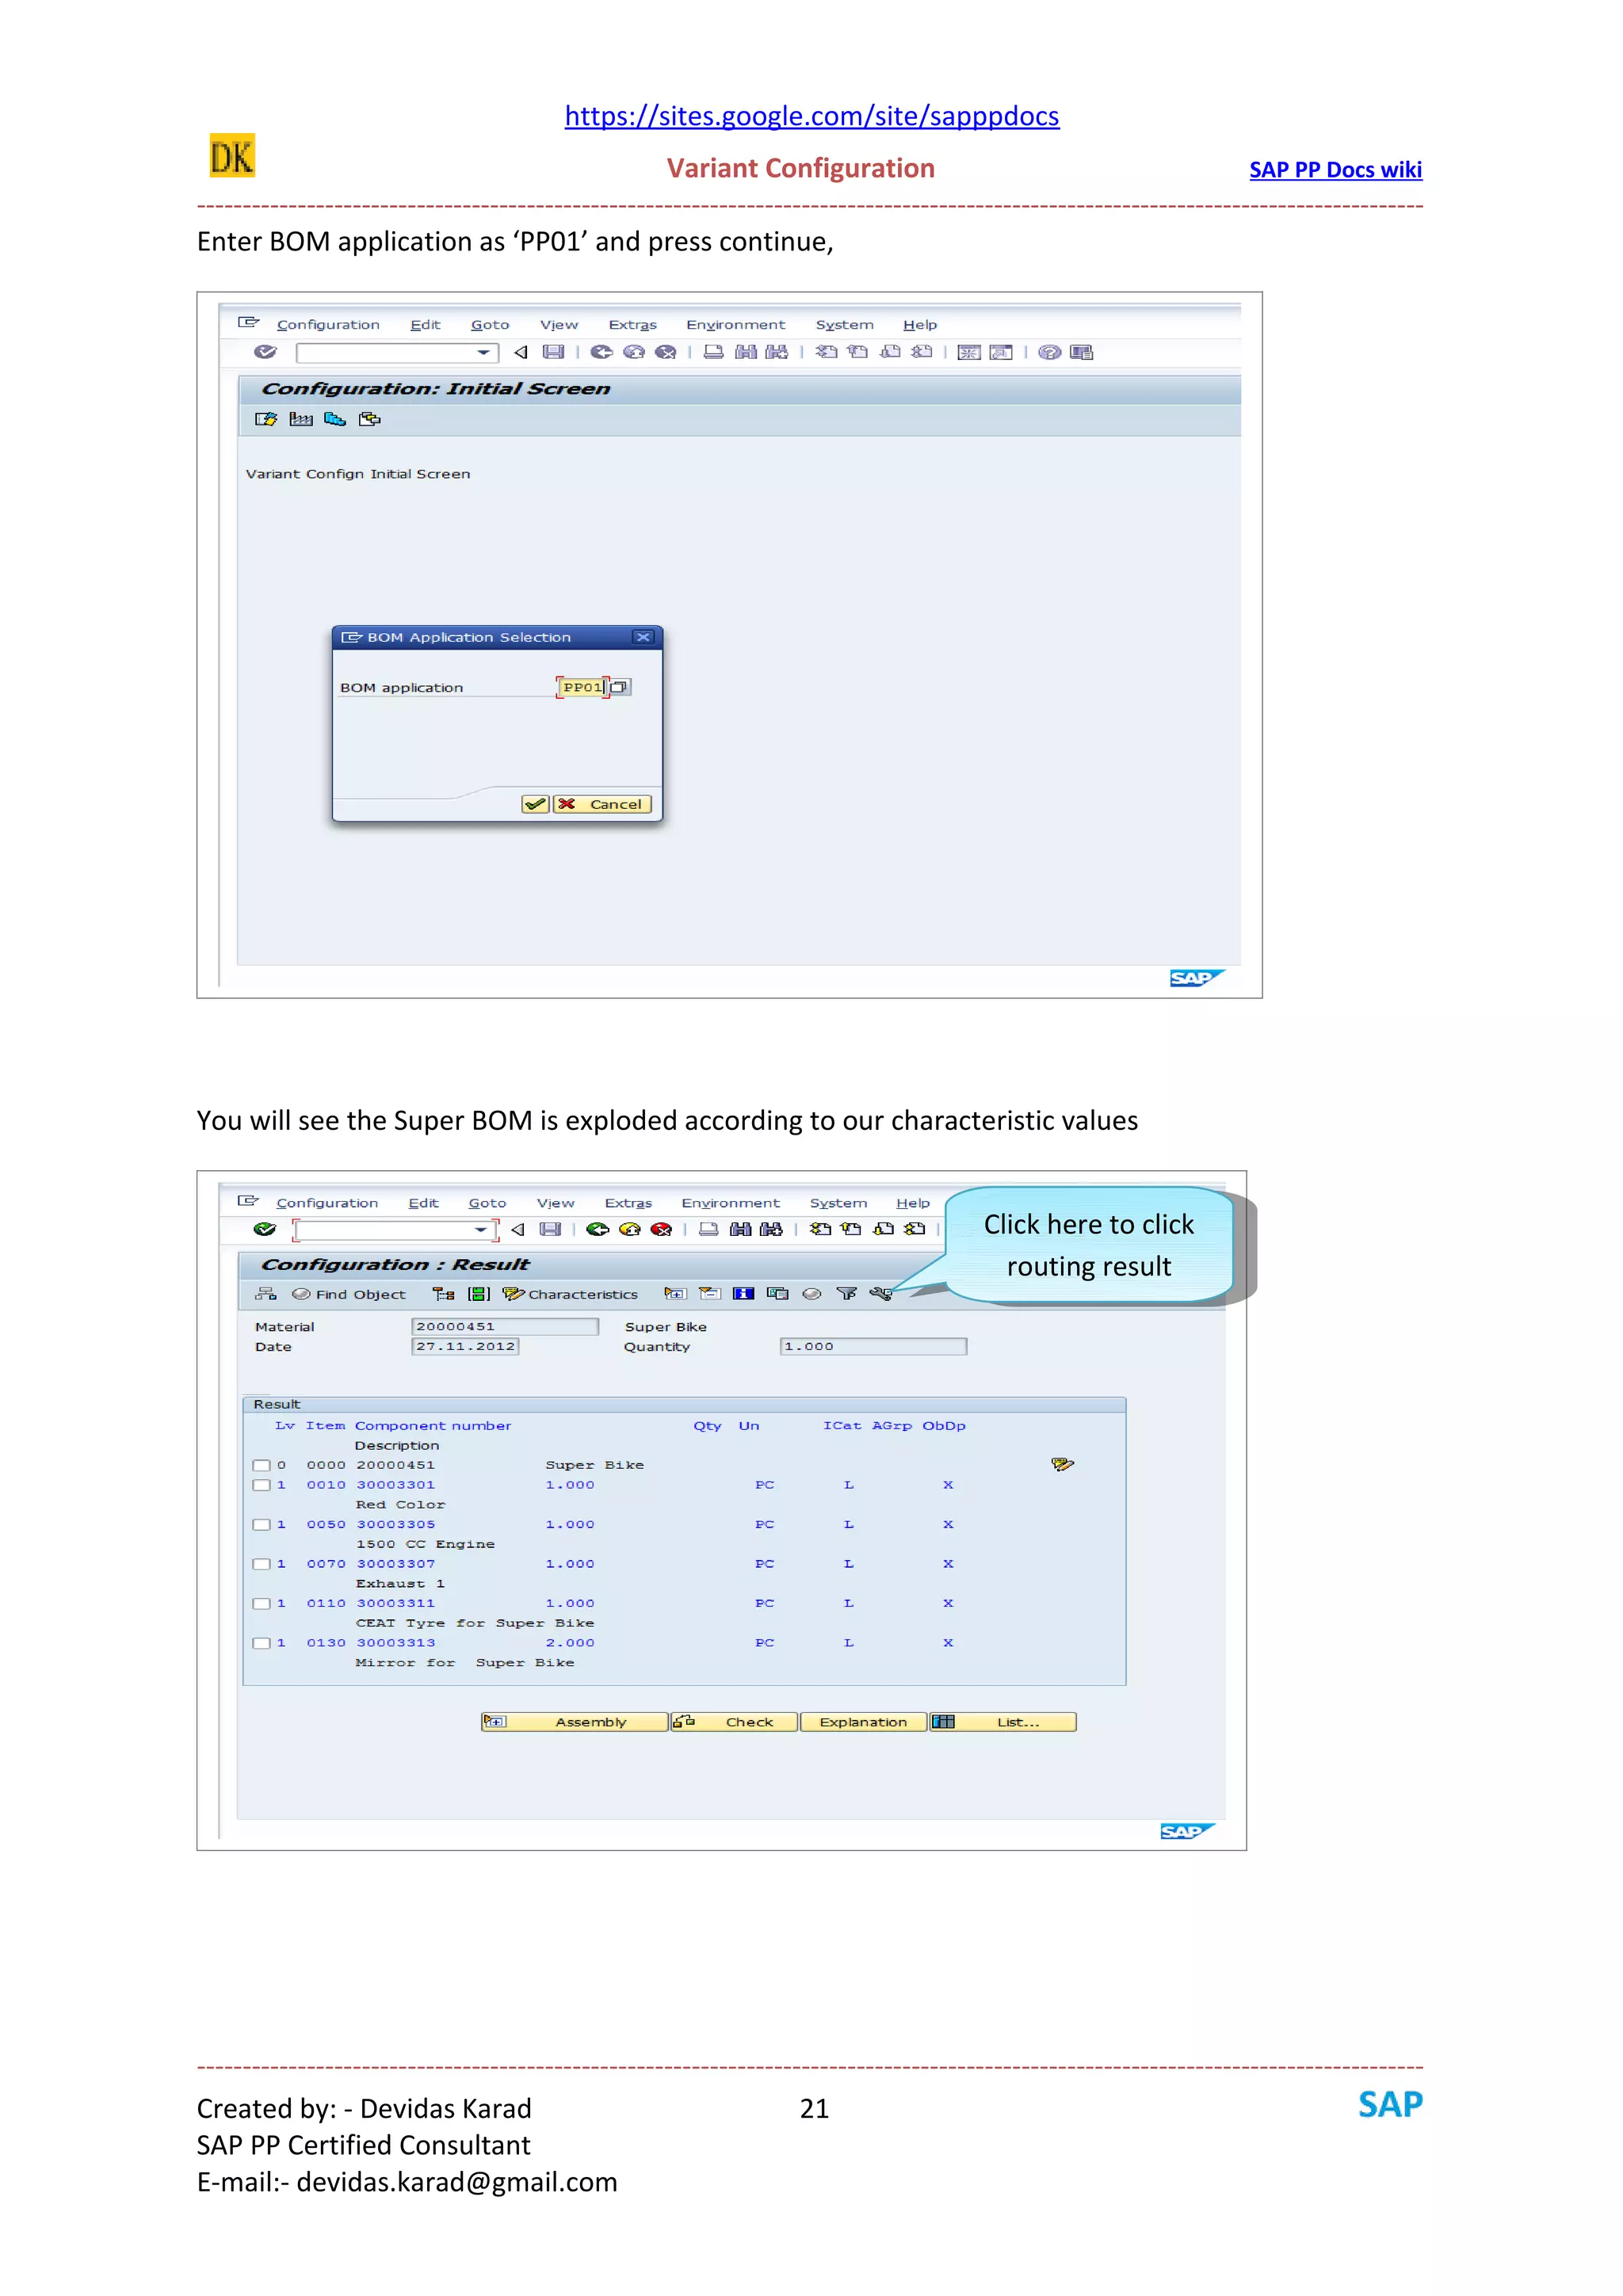Click the blue information icon in Result toolbar
Screen dimensions: 1623x2296
point(743,1294)
